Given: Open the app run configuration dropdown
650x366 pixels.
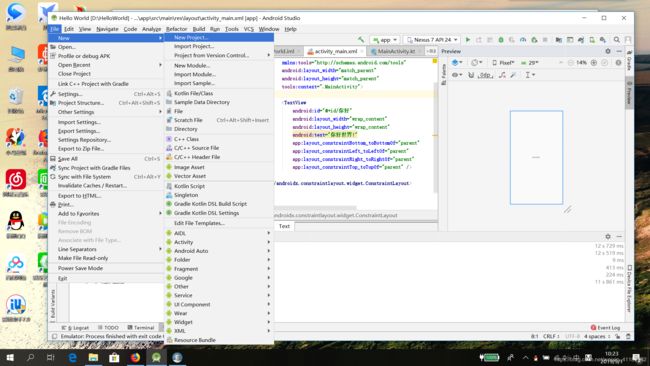Looking at the screenshot, I should click(385, 40).
